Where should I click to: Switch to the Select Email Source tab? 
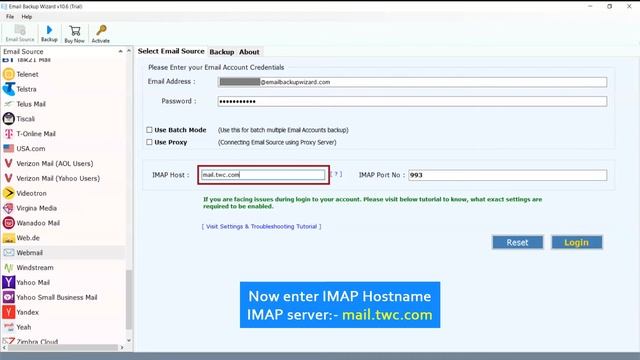click(171, 51)
